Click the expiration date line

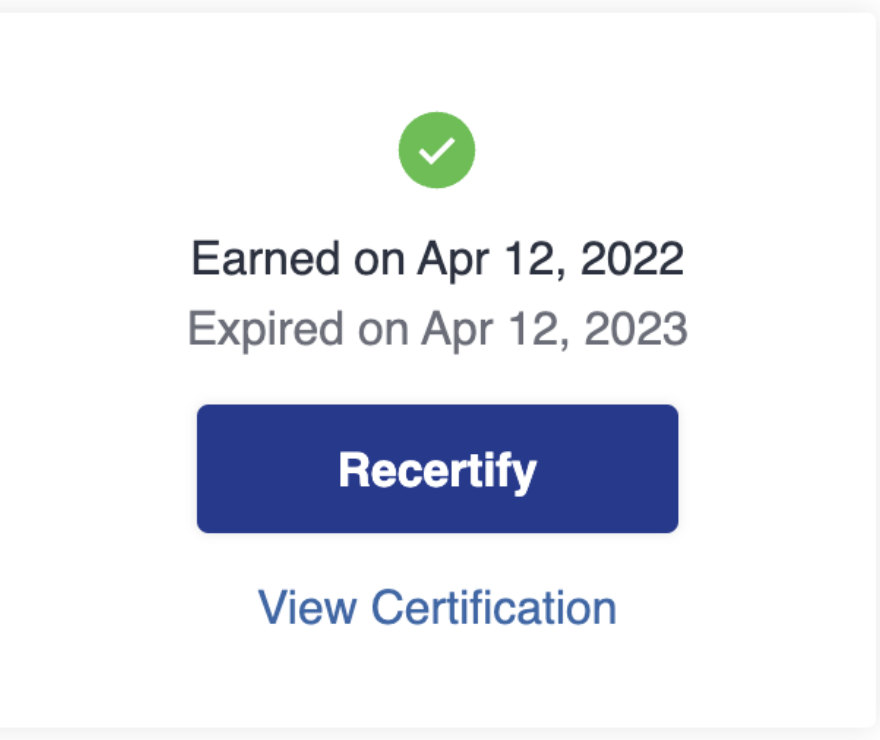click(x=437, y=329)
